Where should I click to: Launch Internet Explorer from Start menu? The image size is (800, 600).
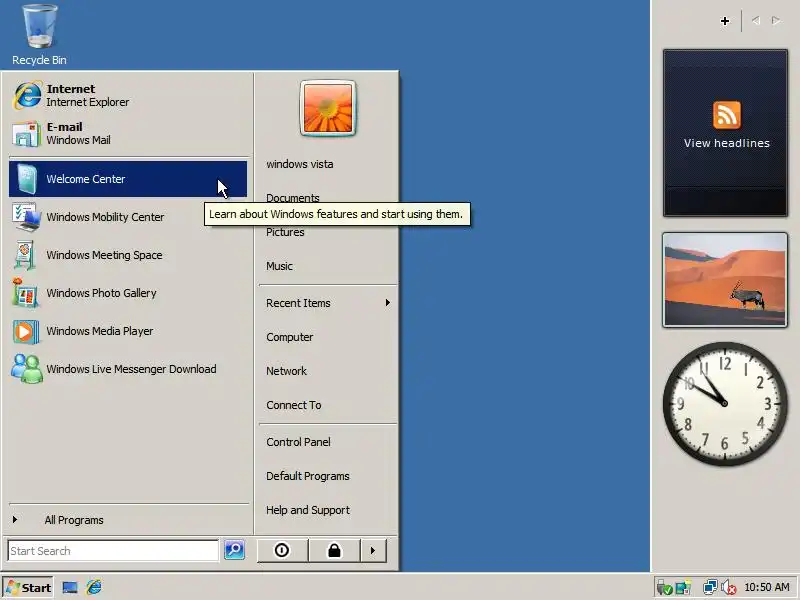[x=128, y=95]
